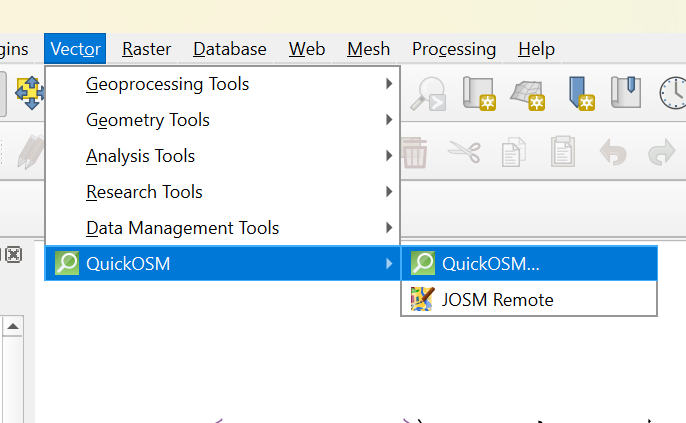The width and height of the screenshot is (686, 423).
Task: Open the Help menu
Action: [x=536, y=49]
